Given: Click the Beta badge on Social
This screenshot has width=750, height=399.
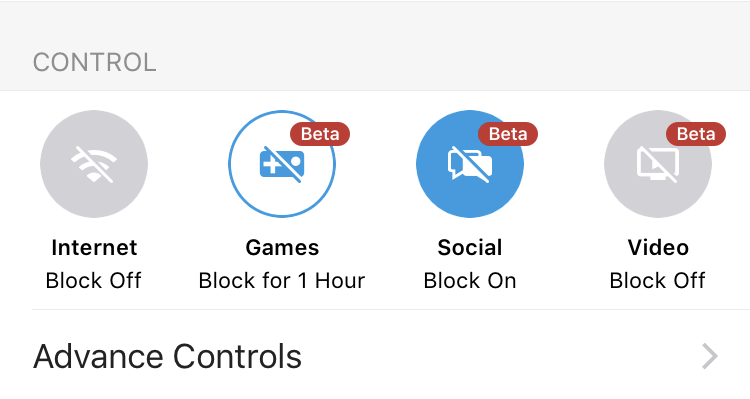Looking at the screenshot, I should (508, 134).
